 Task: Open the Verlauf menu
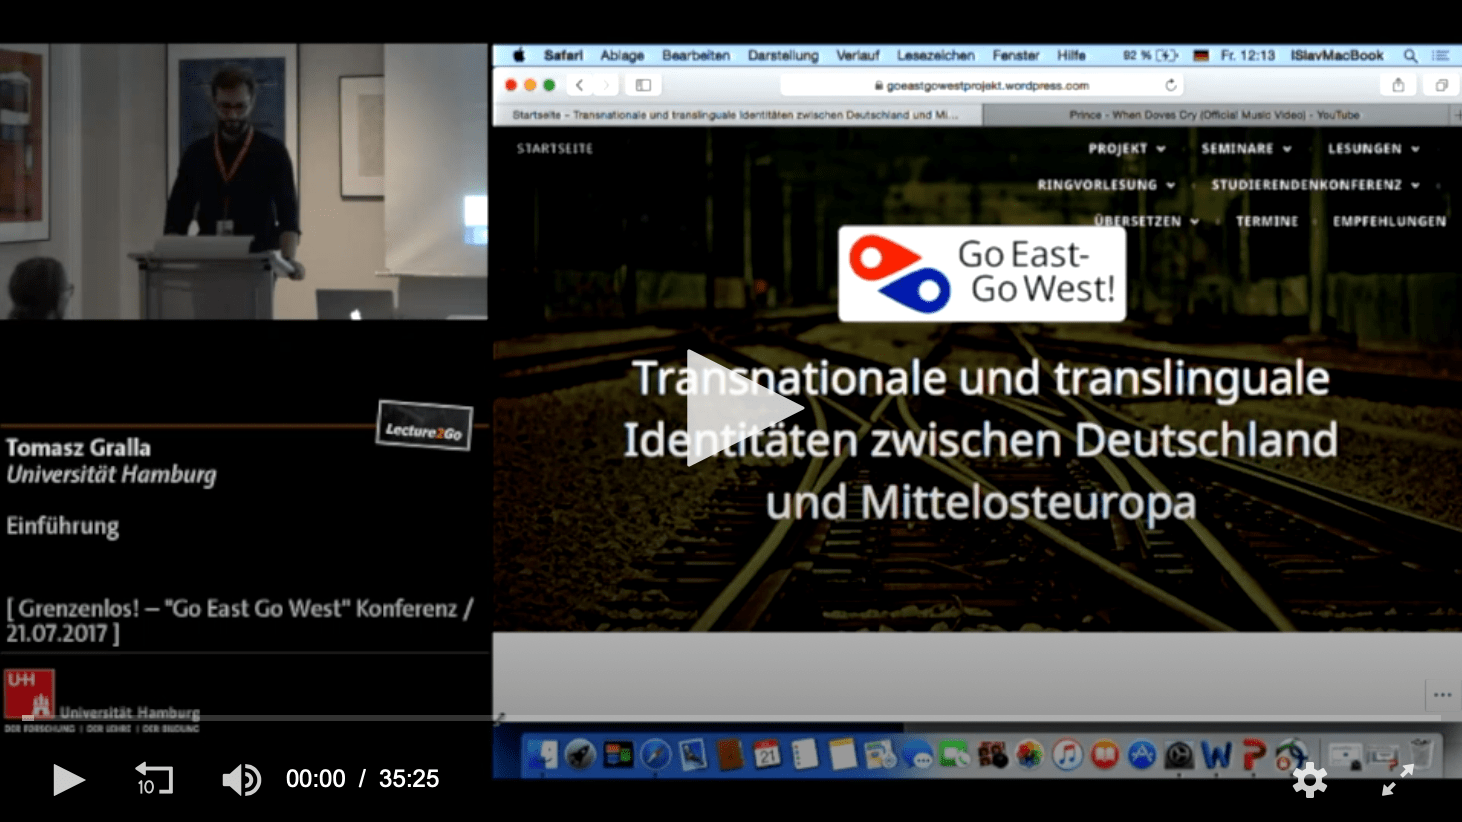tap(857, 55)
